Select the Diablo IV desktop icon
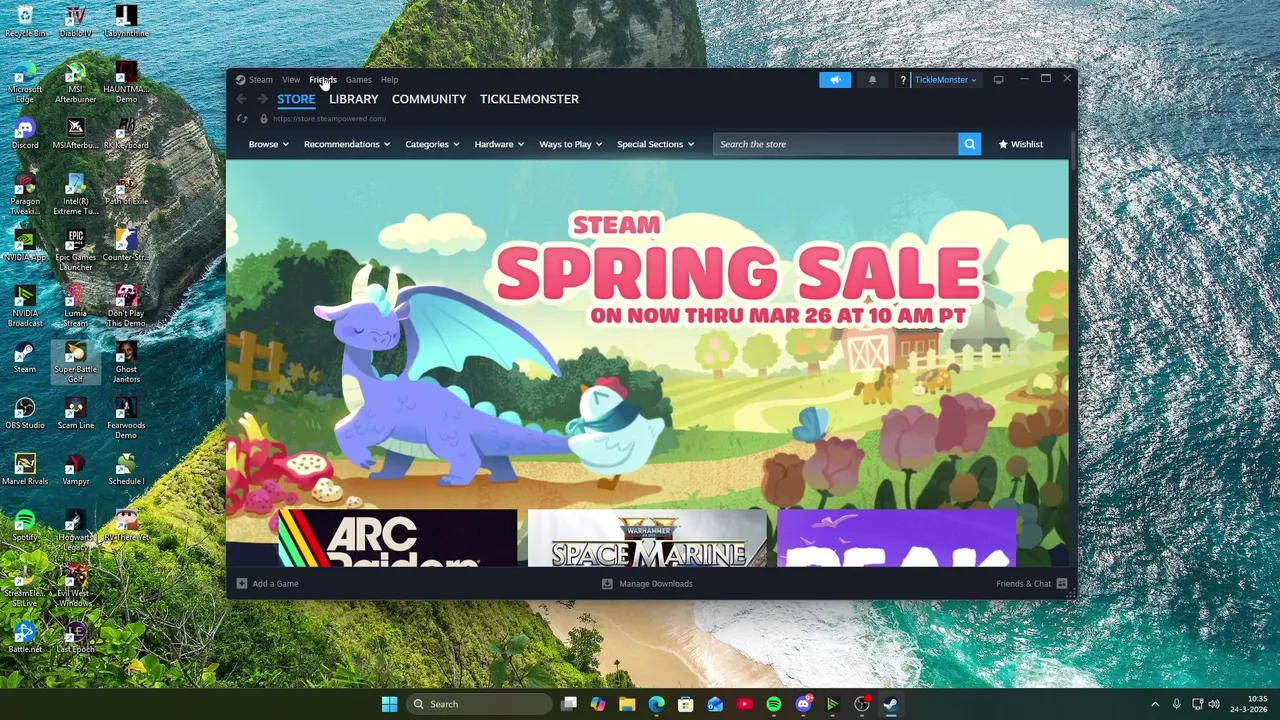This screenshot has height=720, width=1280. (75, 22)
